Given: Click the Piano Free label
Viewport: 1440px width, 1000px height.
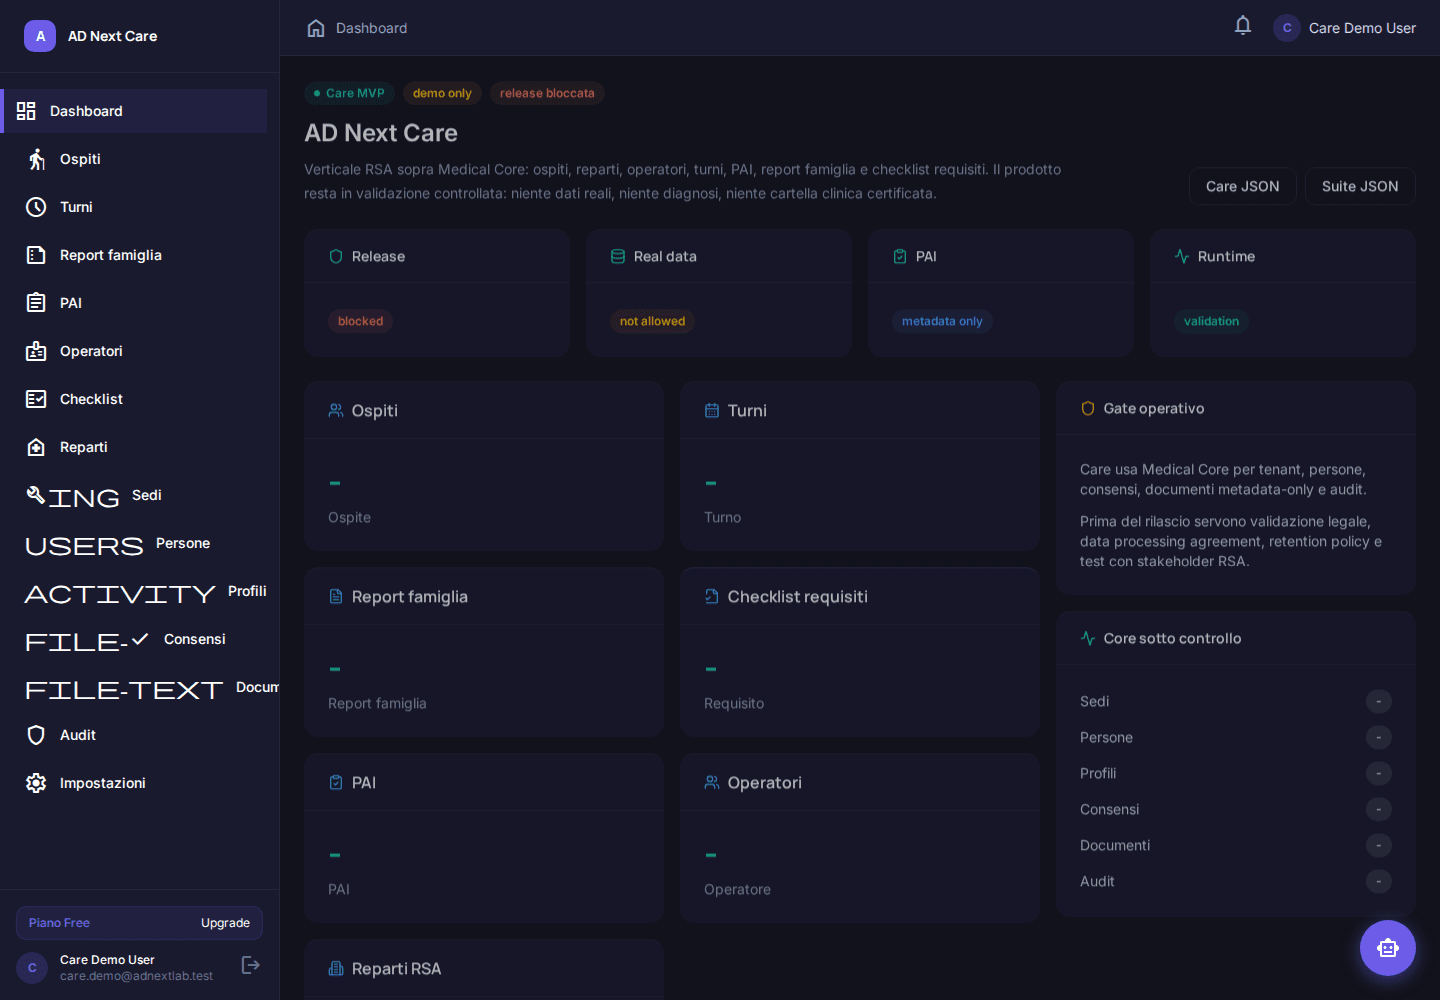Looking at the screenshot, I should pyautogui.click(x=59, y=923).
